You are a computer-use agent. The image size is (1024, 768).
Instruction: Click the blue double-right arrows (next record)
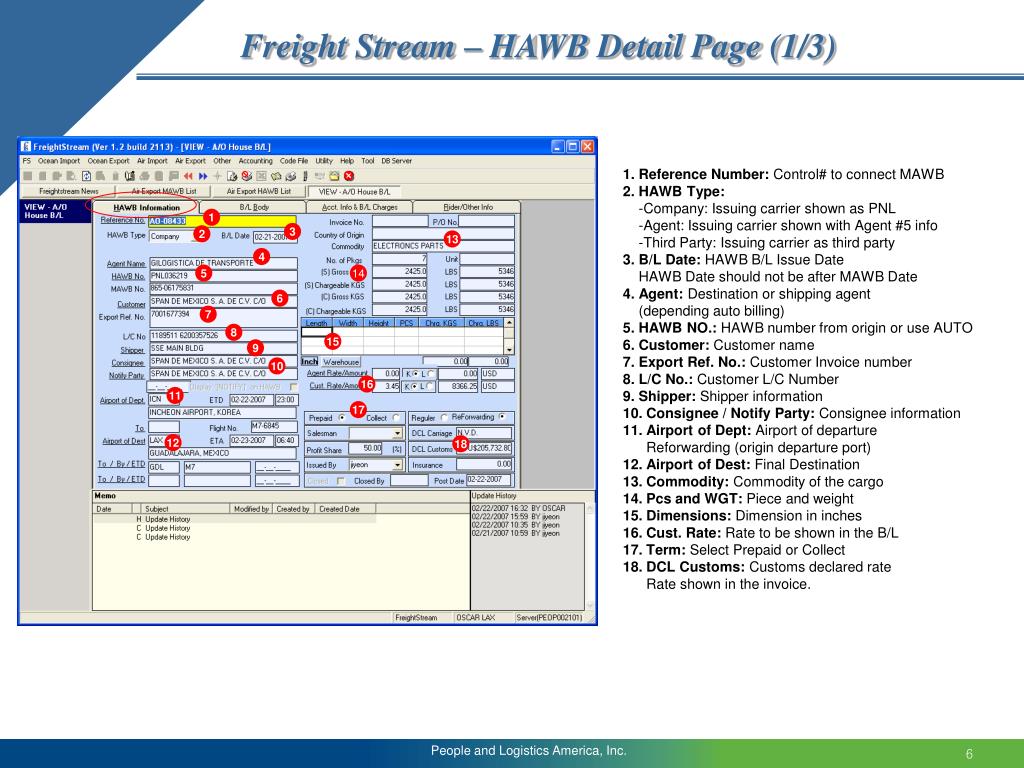coord(203,176)
